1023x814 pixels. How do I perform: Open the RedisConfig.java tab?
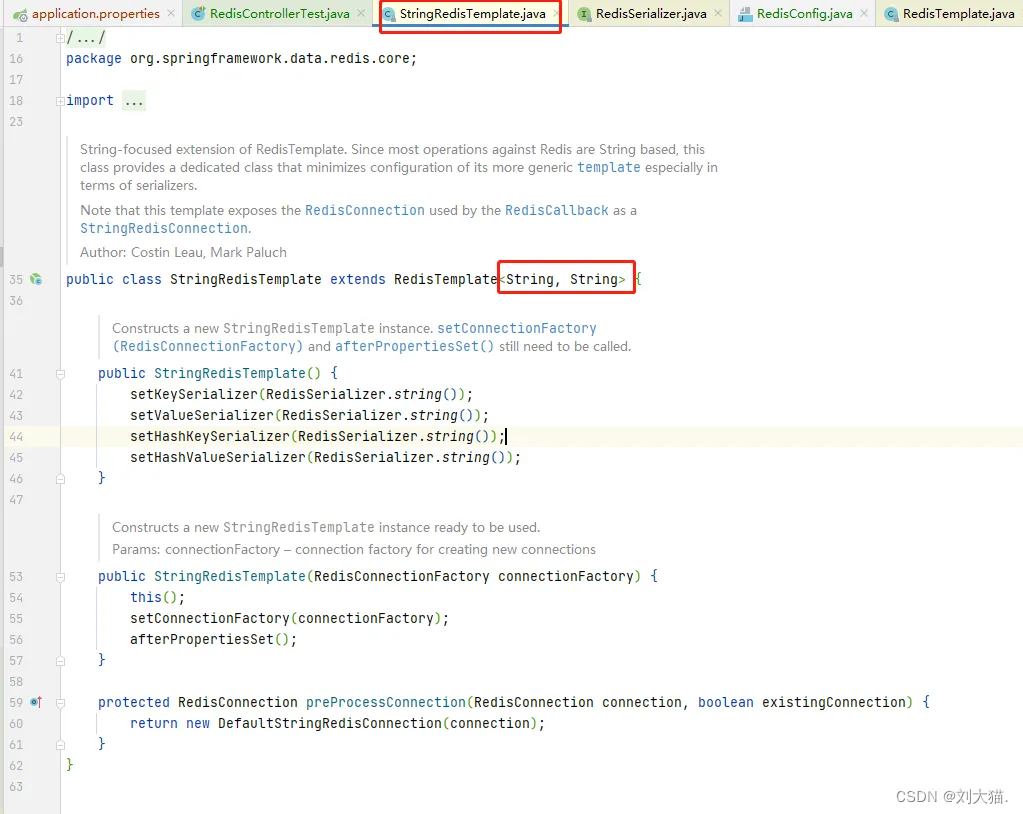coord(804,13)
